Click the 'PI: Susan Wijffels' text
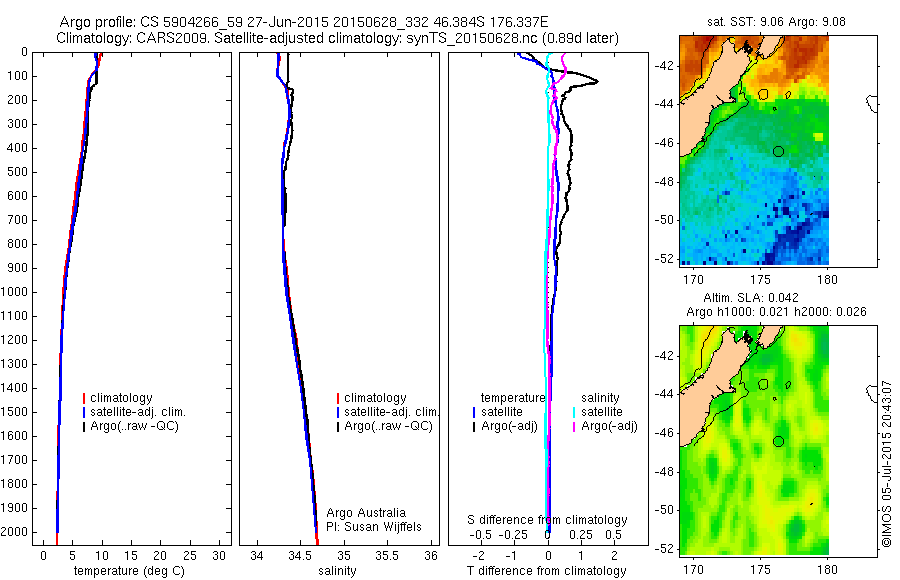900x580 pixels. point(374,527)
